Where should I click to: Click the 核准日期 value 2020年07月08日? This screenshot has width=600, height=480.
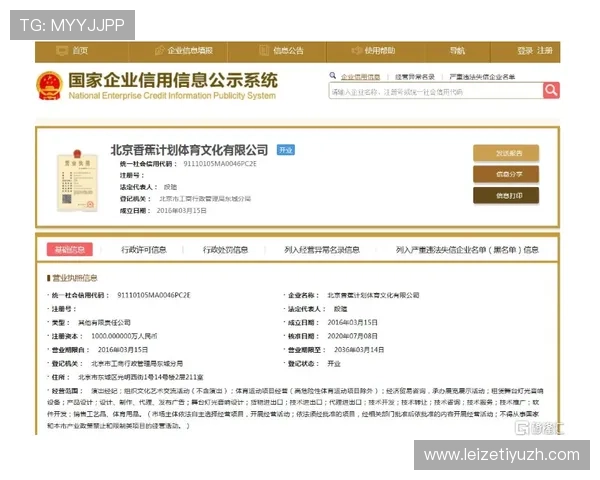pyautogui.click(x=352, y=336)
